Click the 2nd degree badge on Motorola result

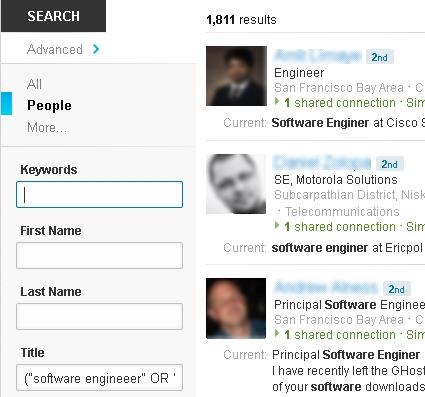390,164
